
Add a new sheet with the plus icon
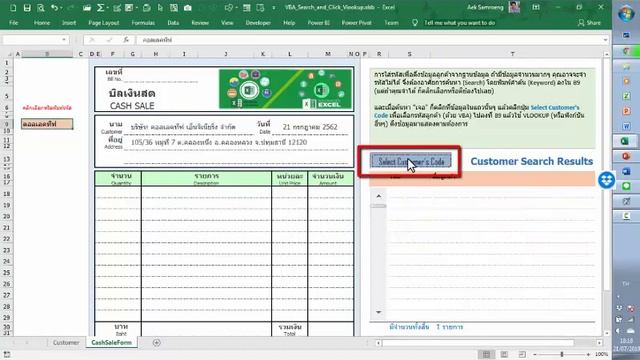click(156, 342)
